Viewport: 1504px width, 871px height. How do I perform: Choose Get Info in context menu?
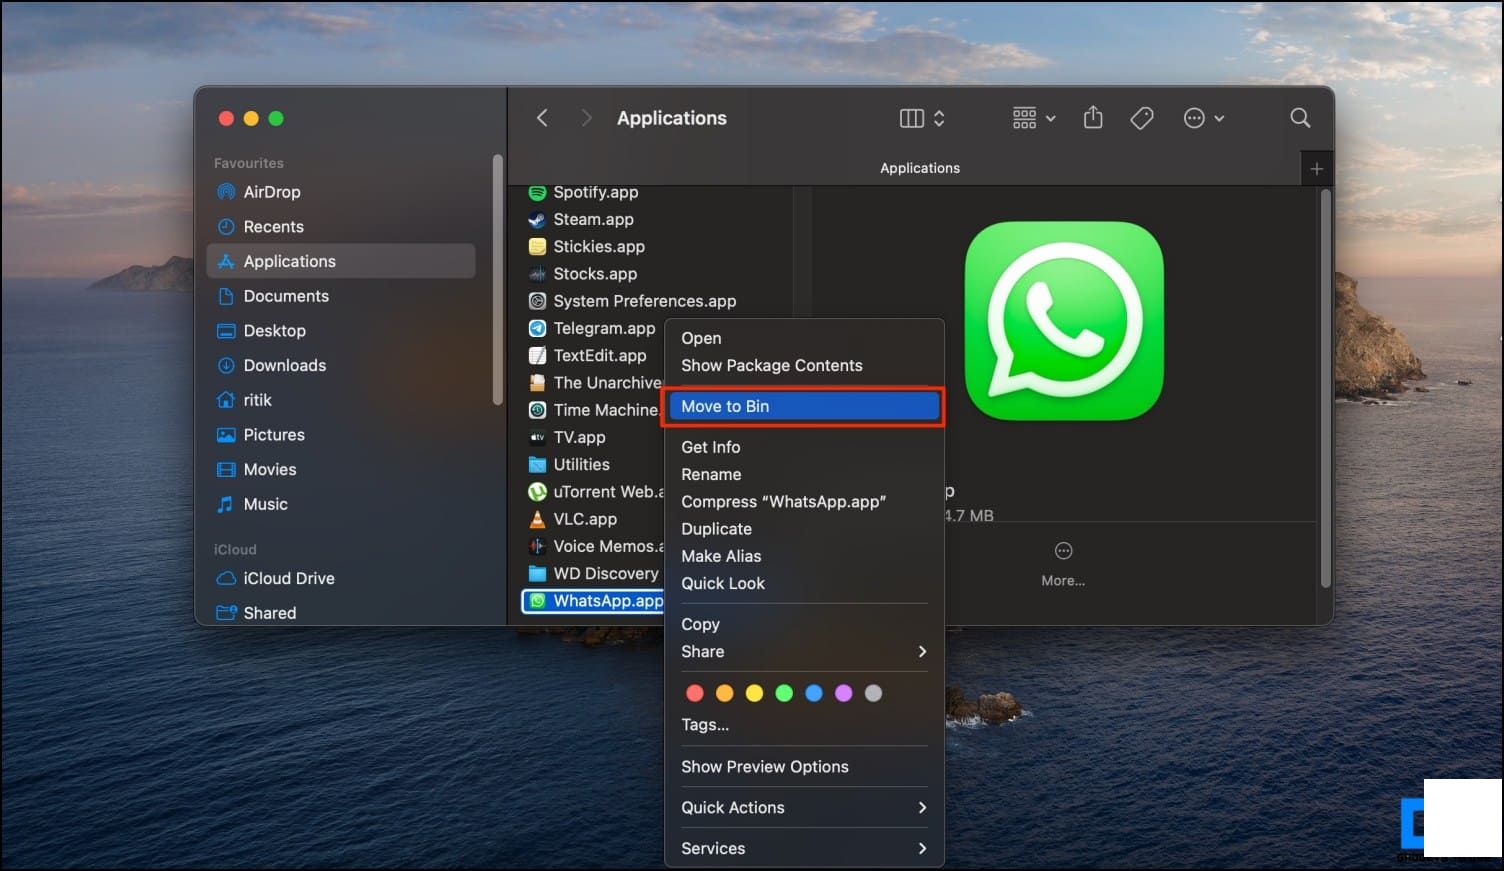804,447
